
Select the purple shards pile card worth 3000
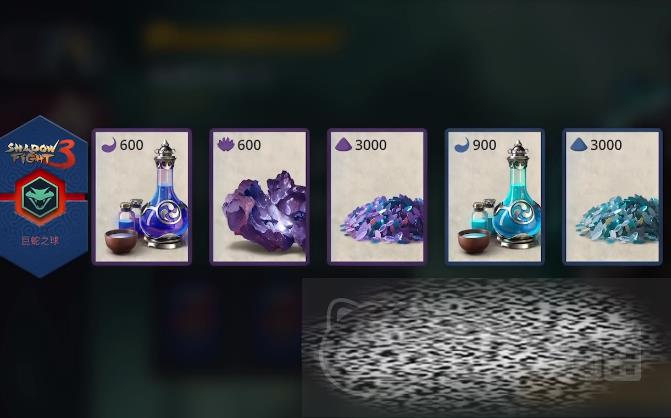[x=377, y=197]
